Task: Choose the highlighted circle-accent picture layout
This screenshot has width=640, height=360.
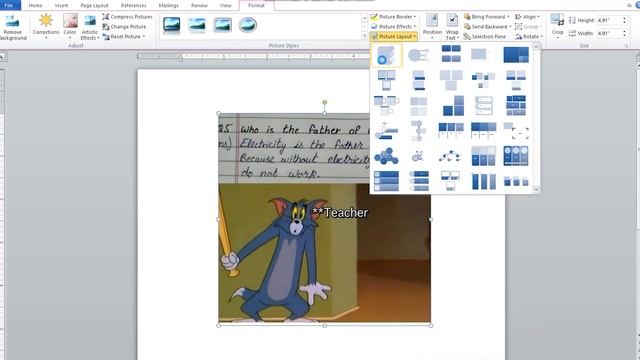Action: point(386,55)
